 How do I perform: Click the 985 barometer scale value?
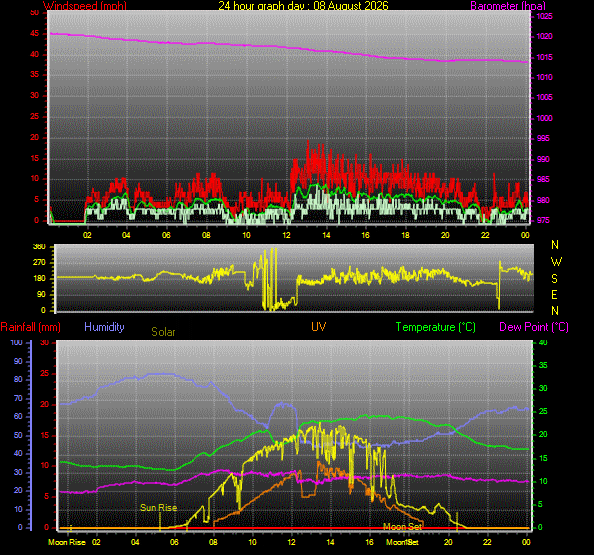click(x=543, y=179)
